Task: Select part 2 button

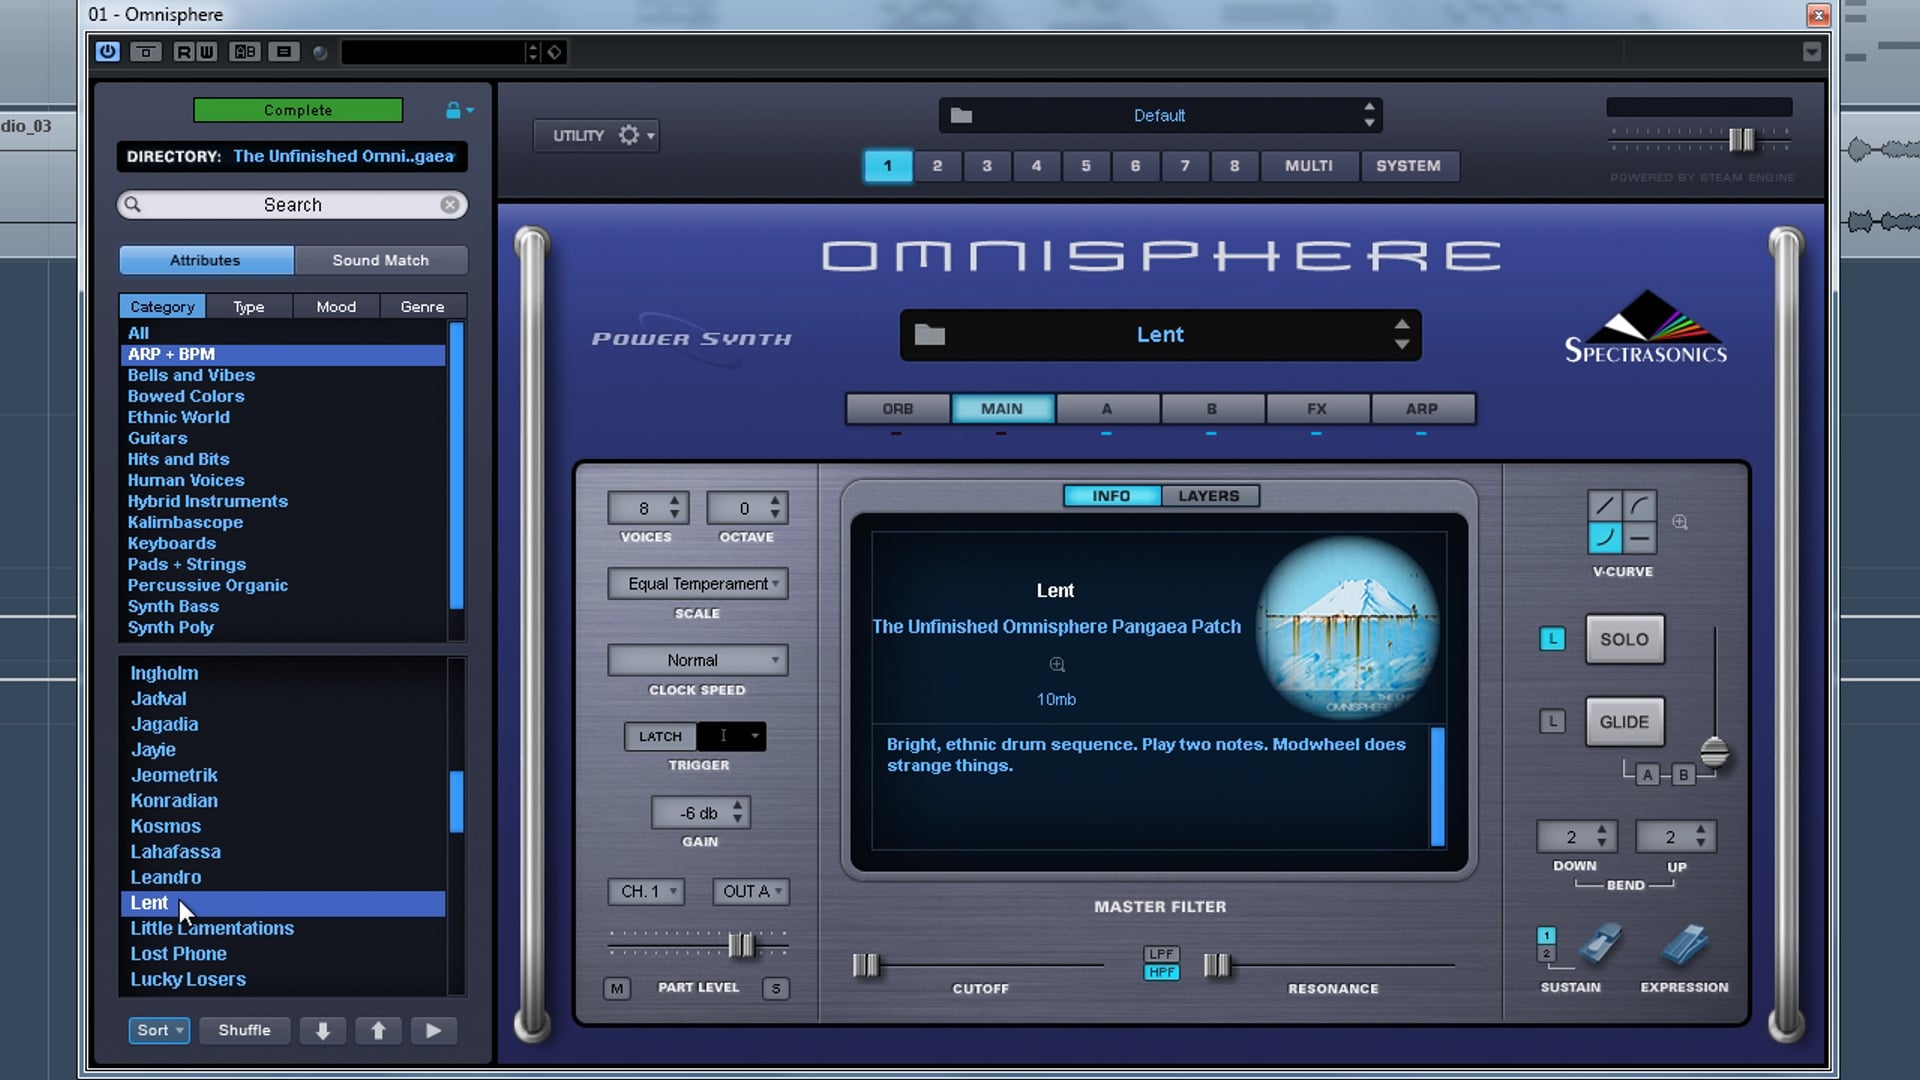Action: (x=937, y=166)
